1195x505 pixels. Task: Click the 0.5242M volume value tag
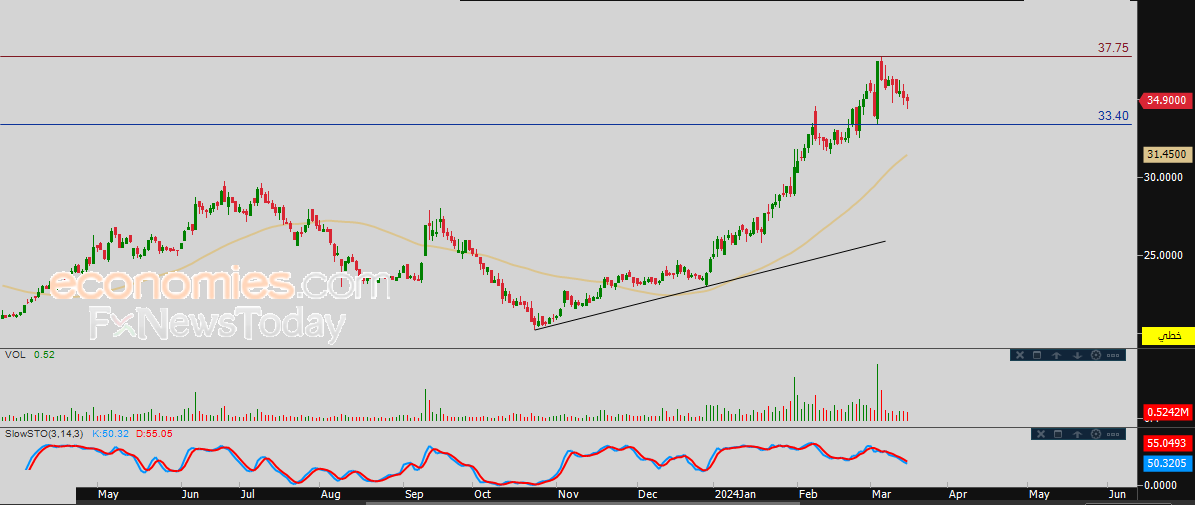coord(1166,412)
